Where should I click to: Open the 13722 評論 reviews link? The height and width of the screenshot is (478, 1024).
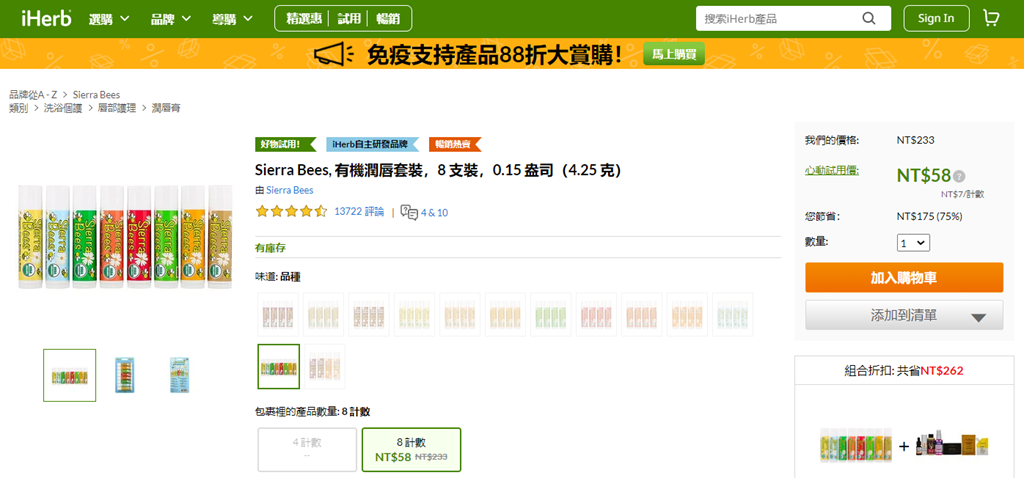359,212
